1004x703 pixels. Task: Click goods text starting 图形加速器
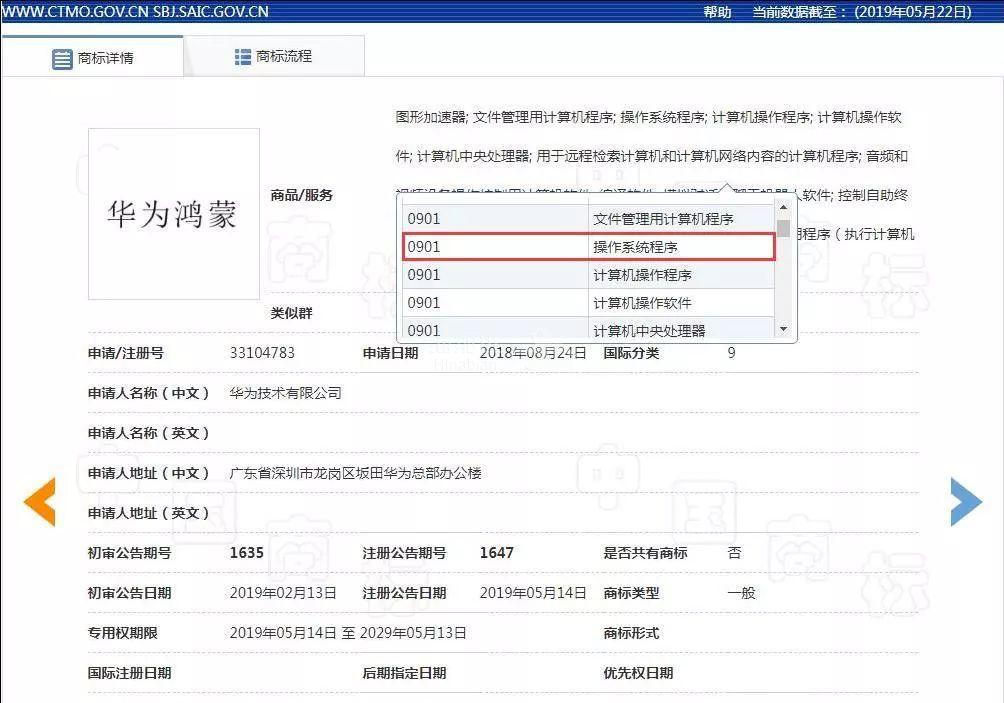(648, 117)
